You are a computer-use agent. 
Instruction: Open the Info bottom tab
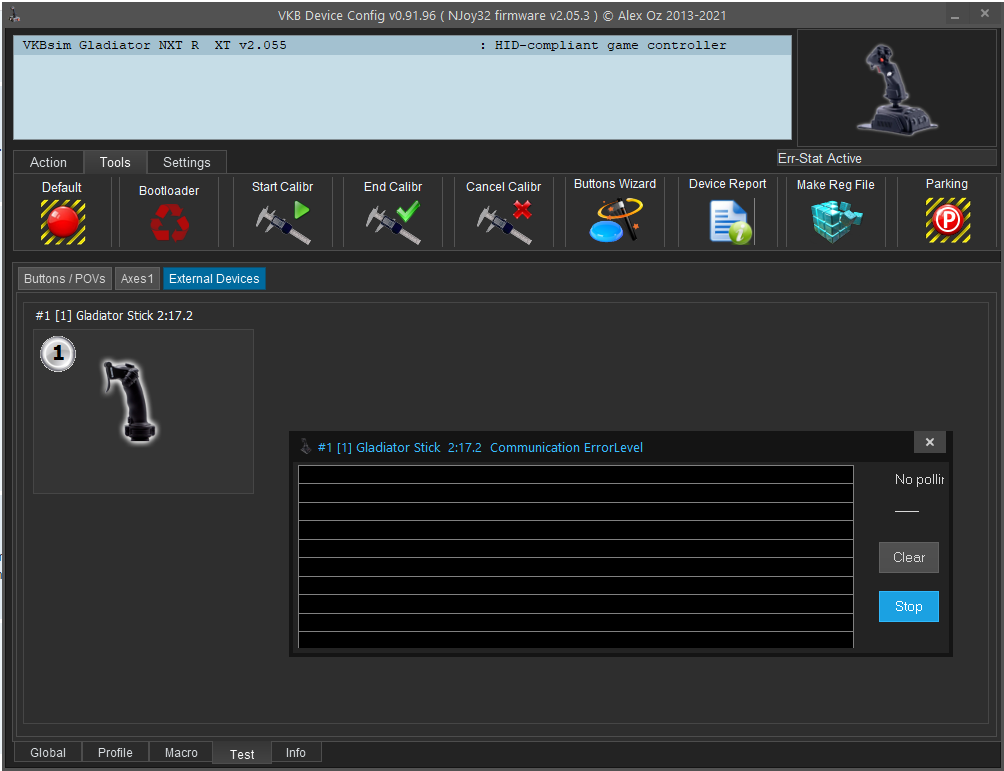(x=296, y=752)
